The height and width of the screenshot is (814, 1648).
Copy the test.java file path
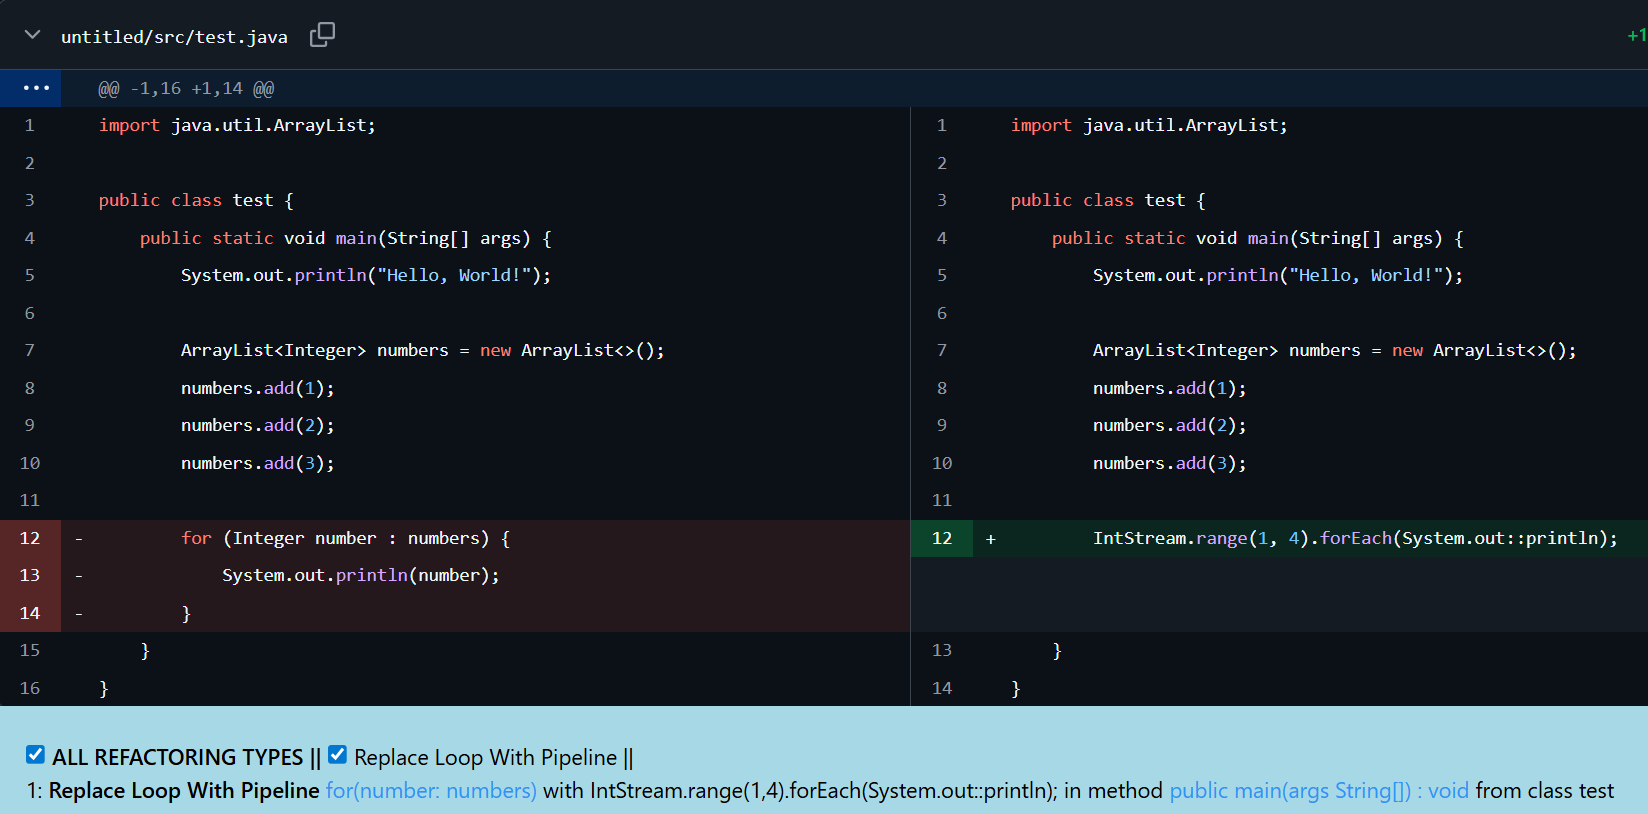pos(322,35)
